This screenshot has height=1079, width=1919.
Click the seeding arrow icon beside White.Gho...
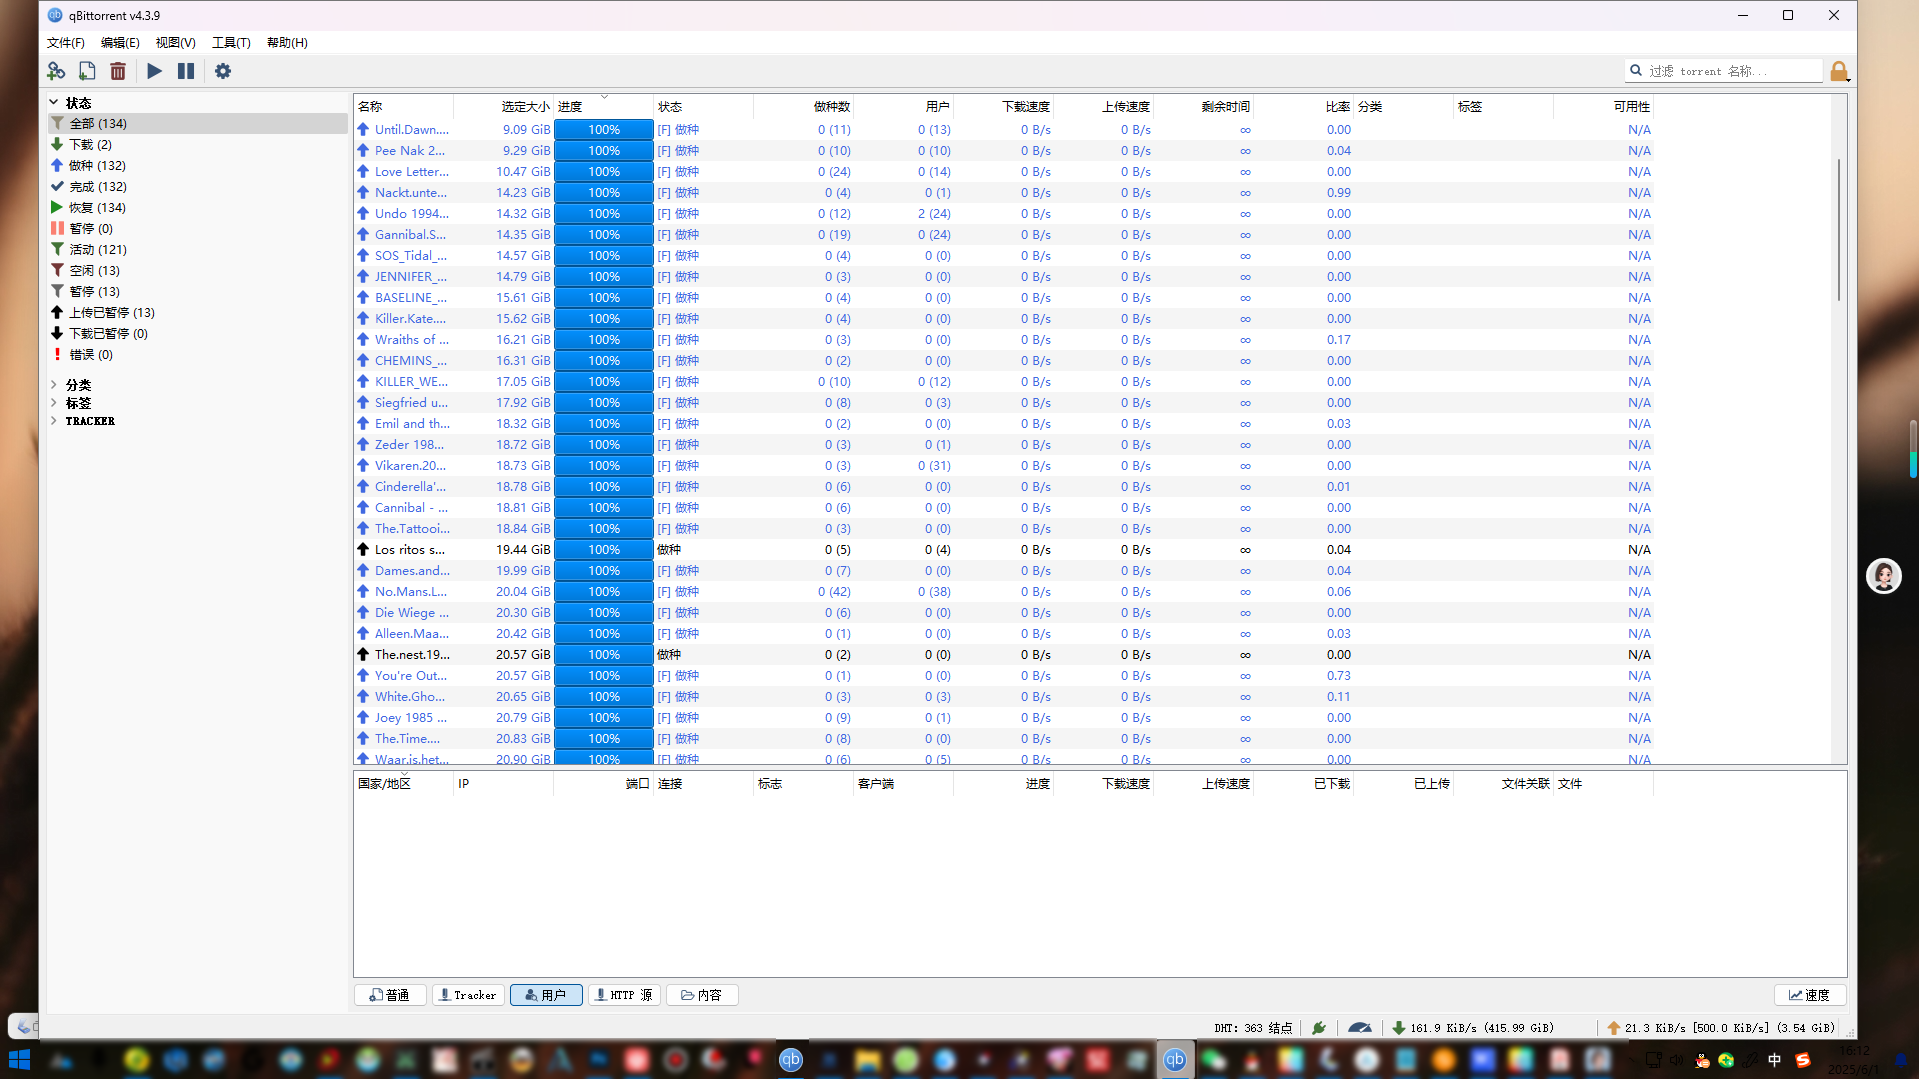point(363,696)
